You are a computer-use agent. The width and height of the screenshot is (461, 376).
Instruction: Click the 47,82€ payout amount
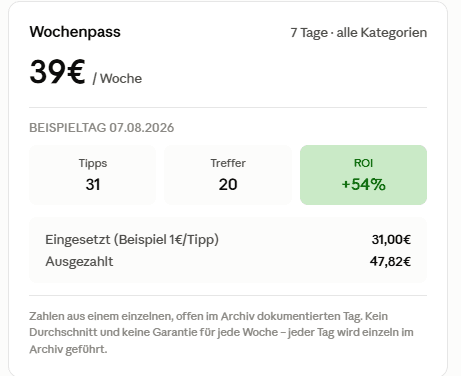(x=390, y=261)
